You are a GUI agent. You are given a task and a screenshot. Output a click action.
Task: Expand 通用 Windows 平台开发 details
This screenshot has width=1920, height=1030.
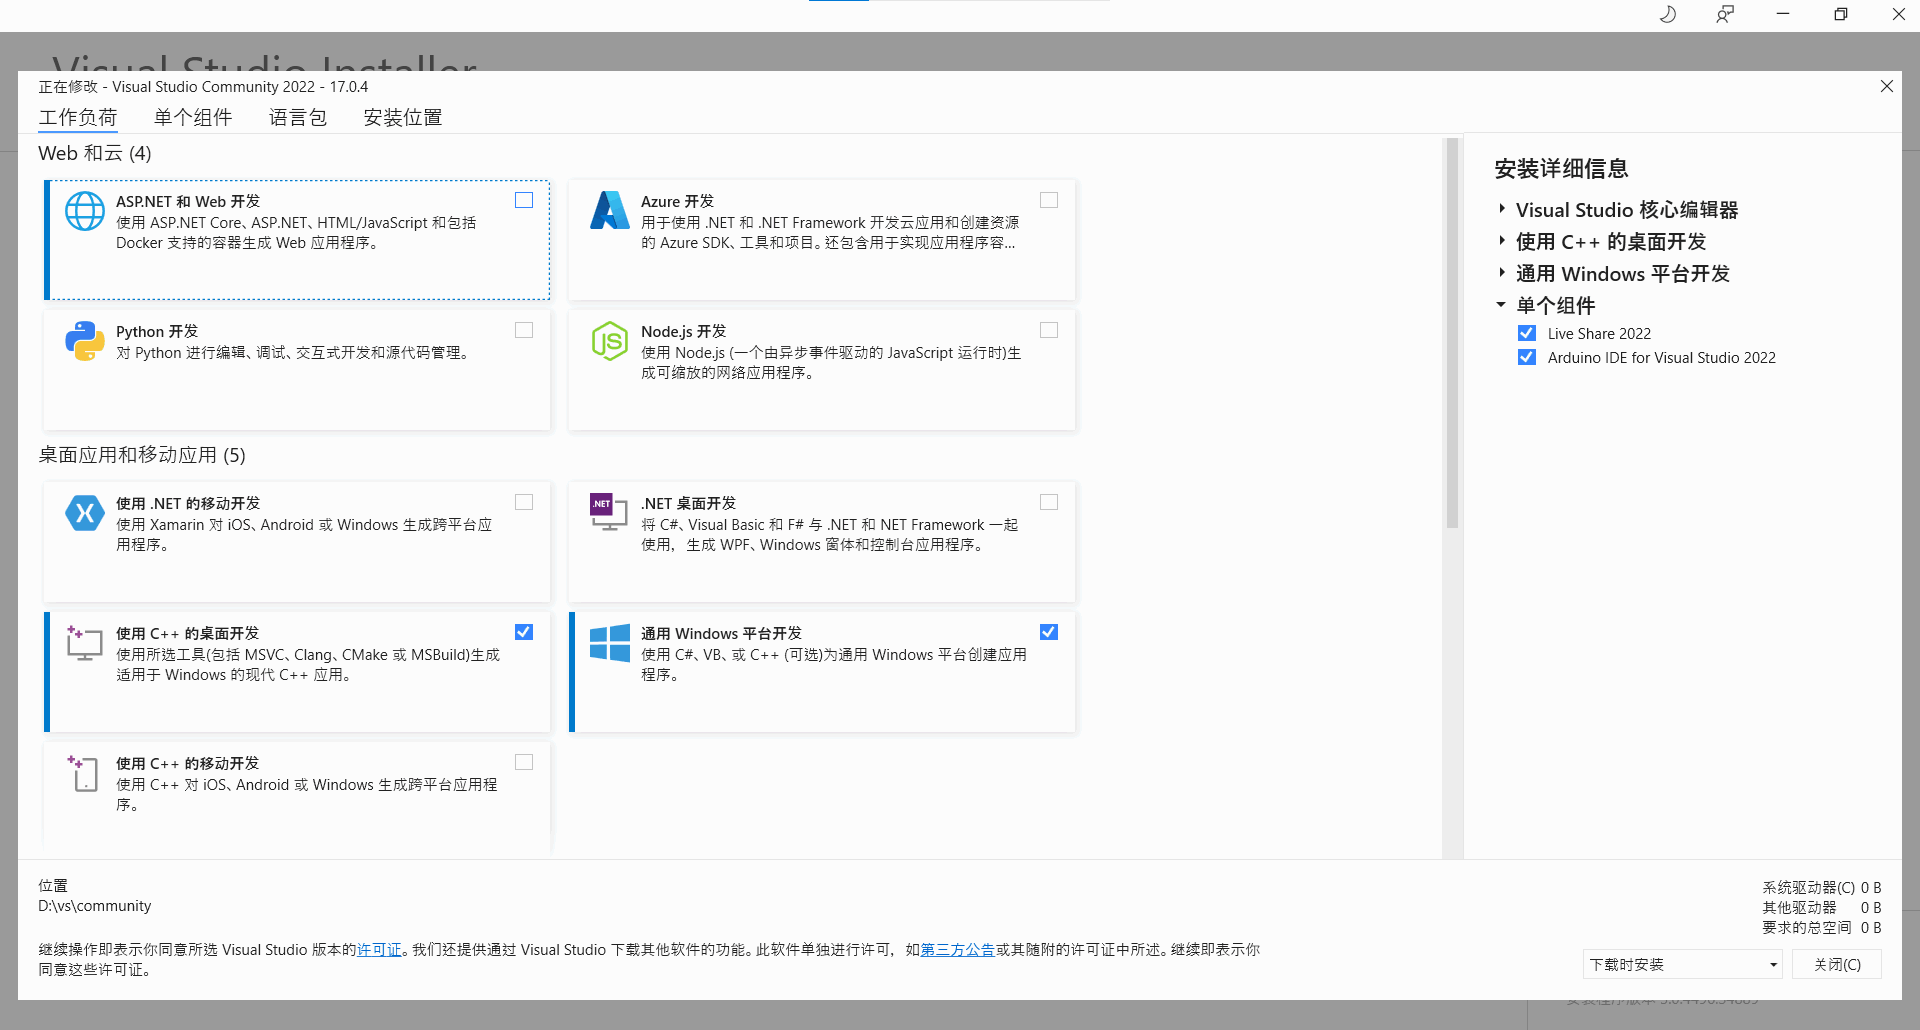tap(1502, 273)
